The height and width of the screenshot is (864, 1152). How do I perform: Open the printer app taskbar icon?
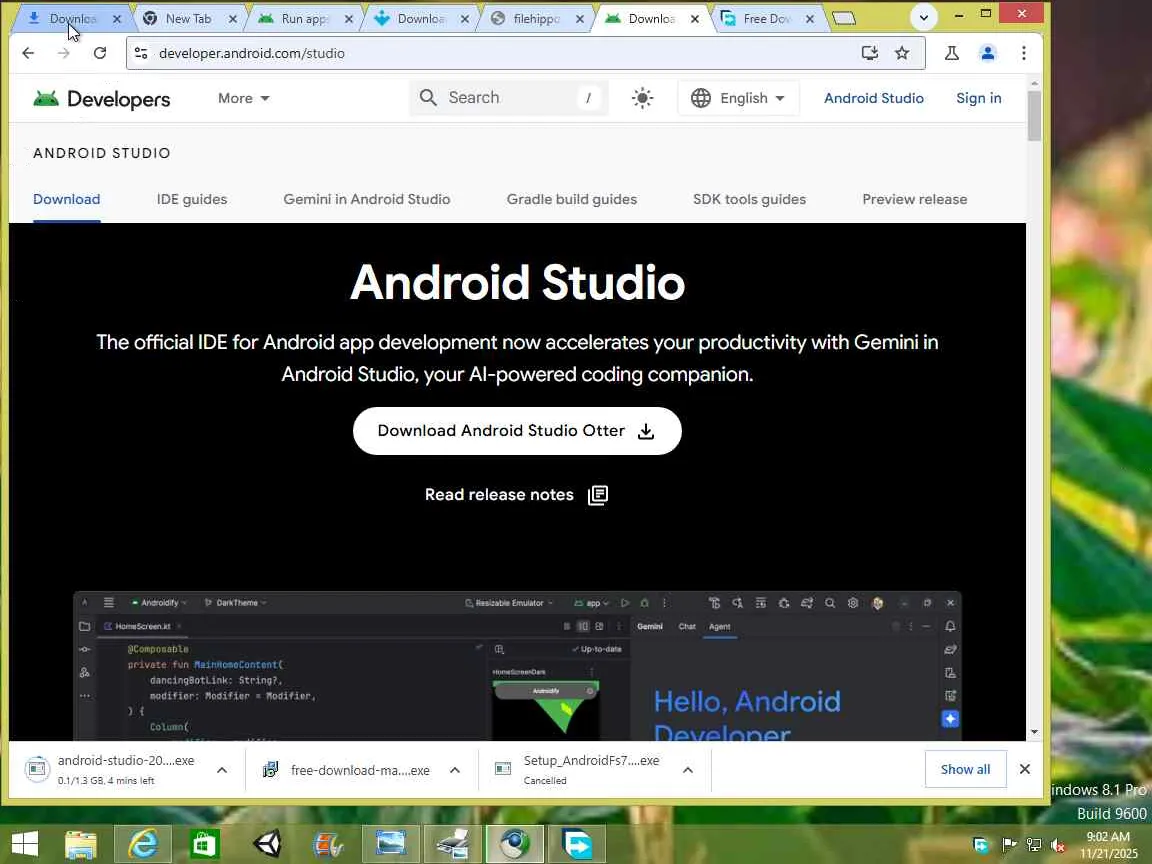point(453,844)
